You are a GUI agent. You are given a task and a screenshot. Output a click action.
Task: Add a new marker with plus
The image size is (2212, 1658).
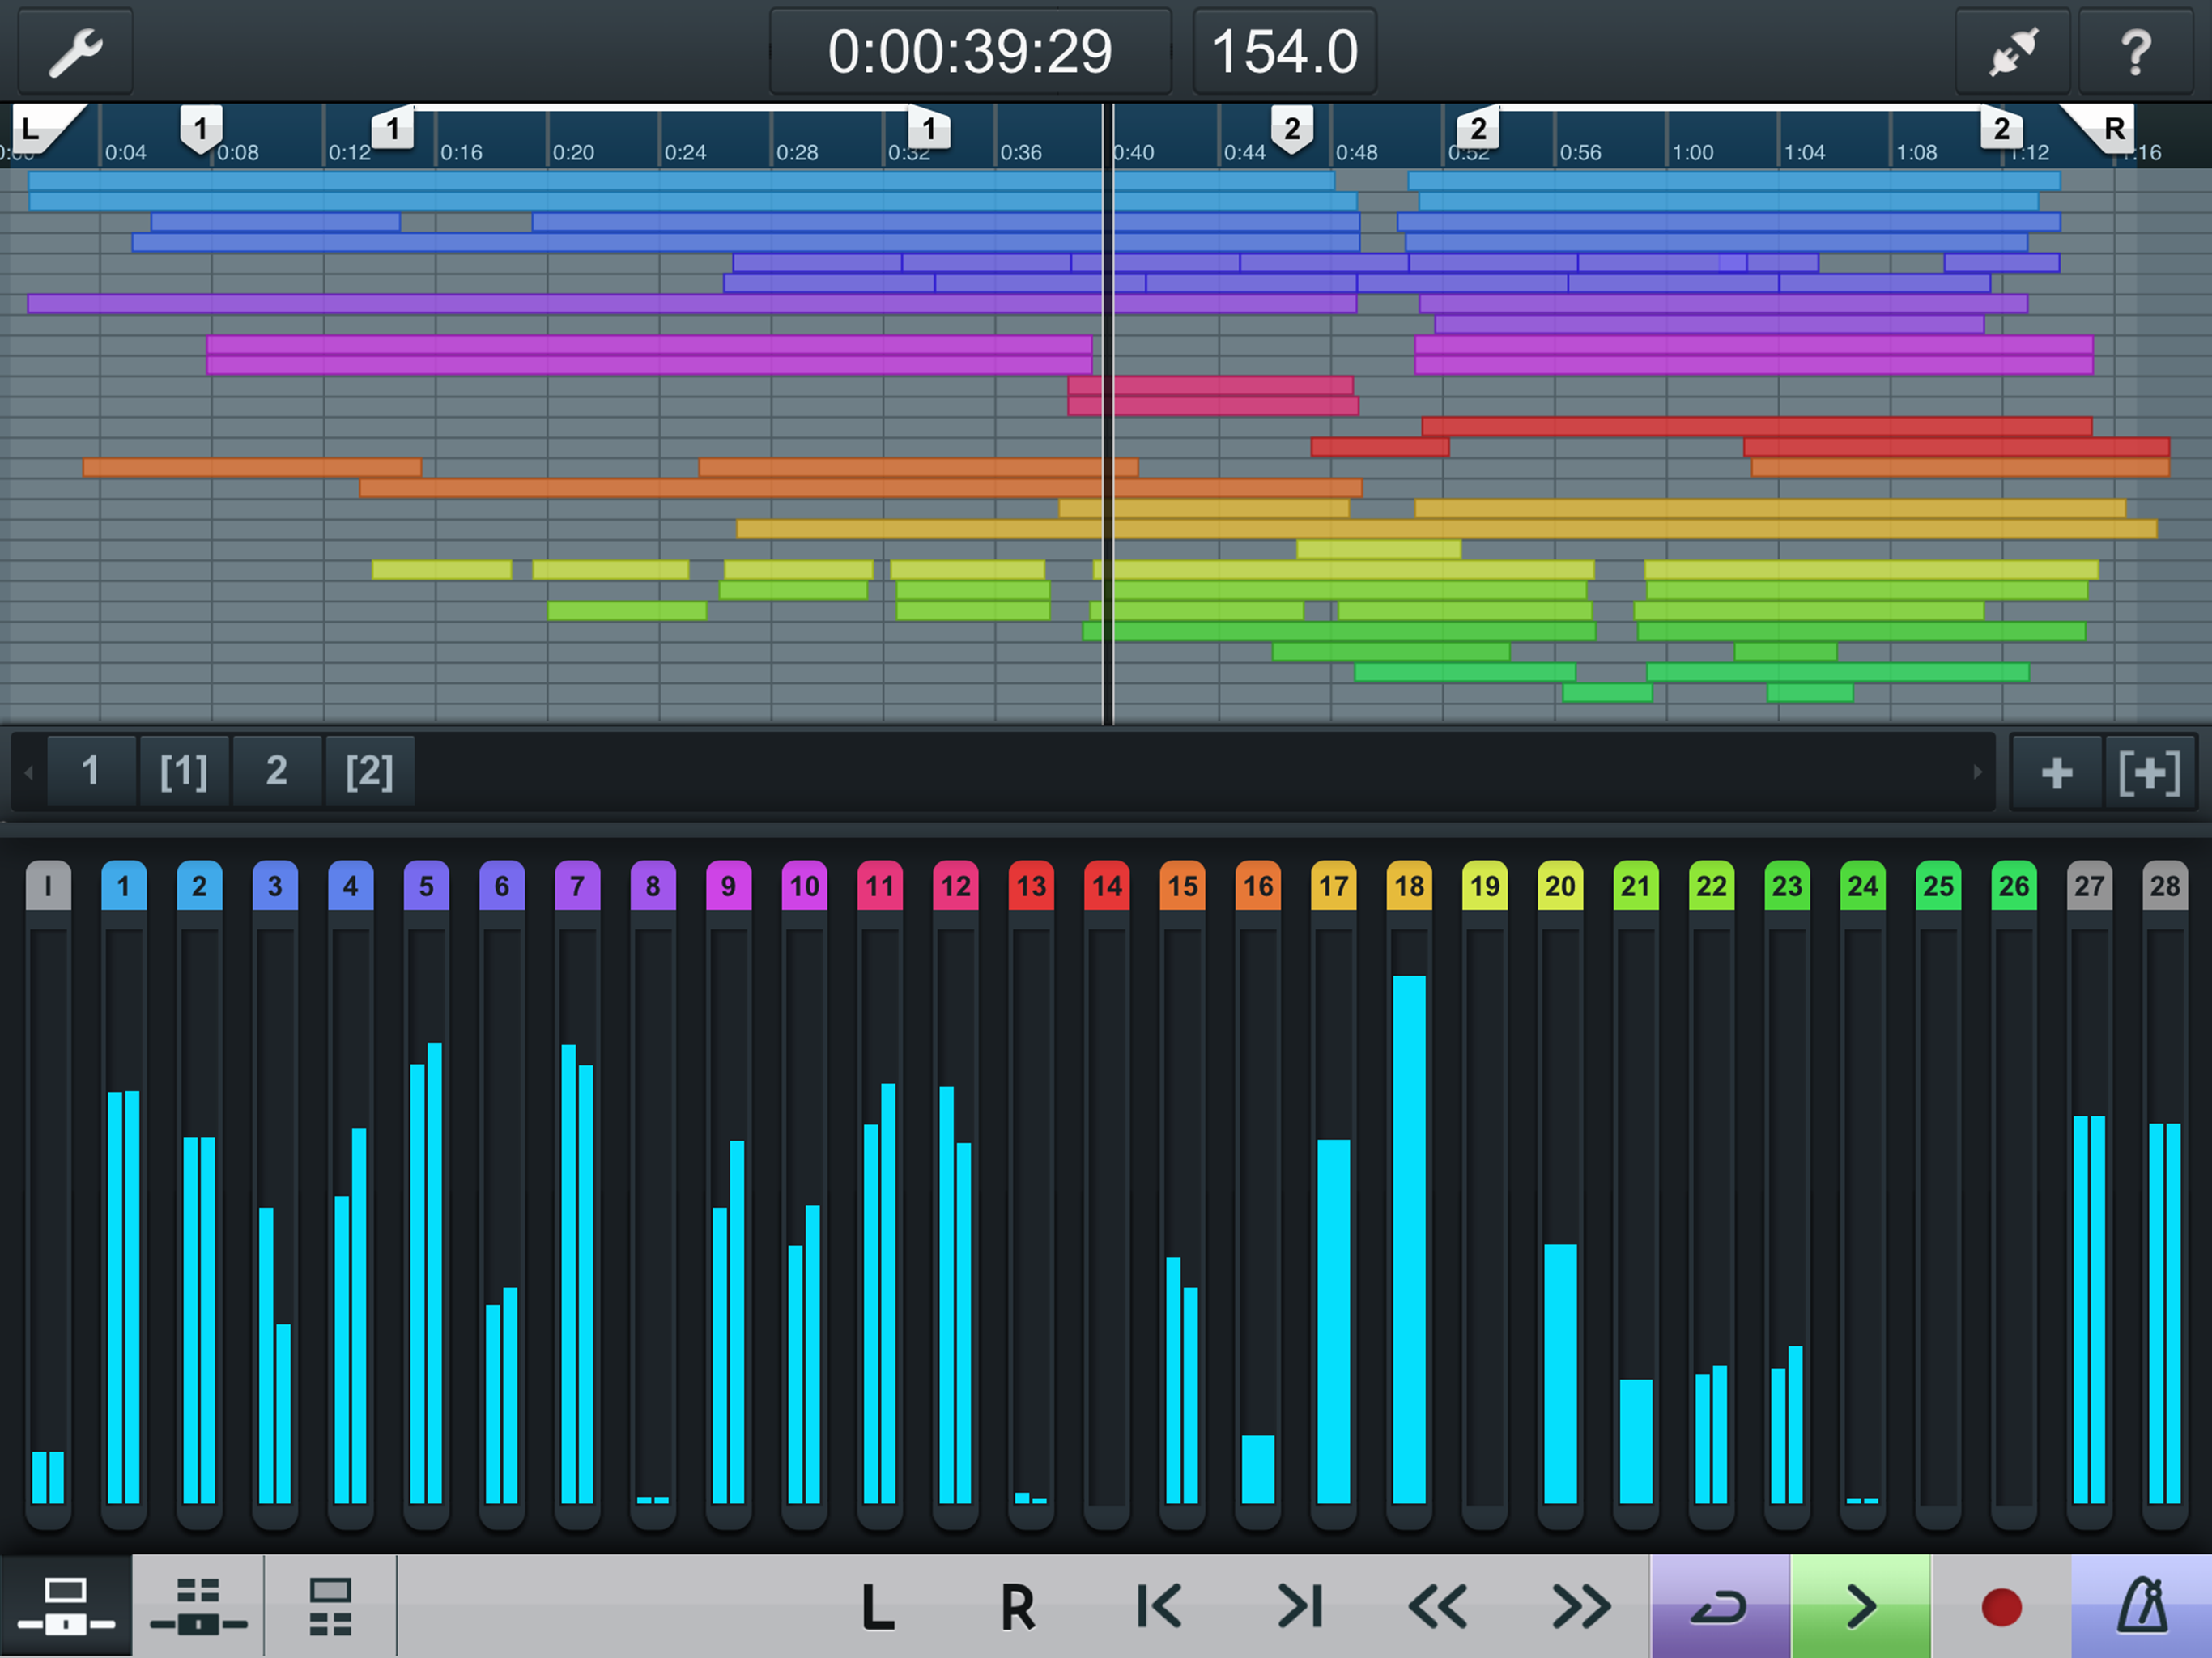pyautogui.click(x=2056, y=771)
